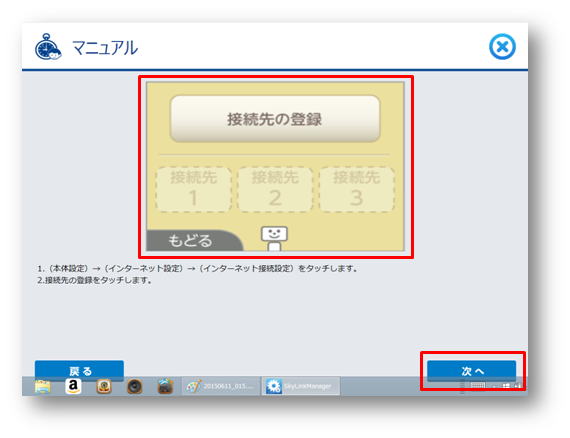This screenshot has width=570, height=438.
Task: Click the stopwatch manual logo icon
Action: pos(48,47)
